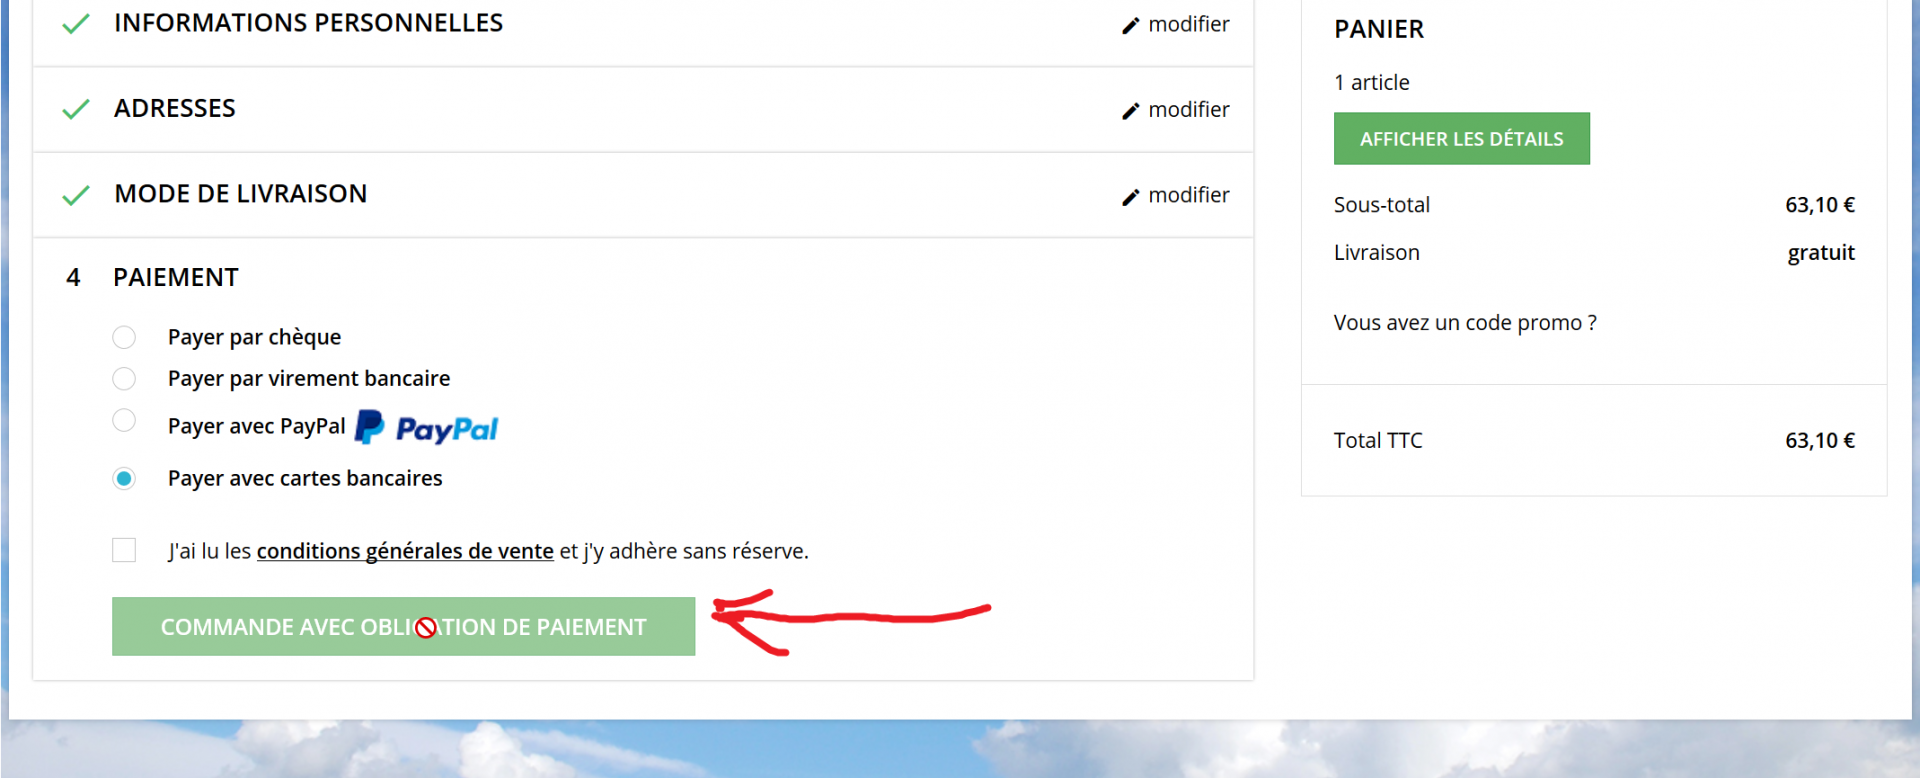Click green checkmark beside Informations Personnelles
1920x778 pixels.
coord(76,24)
